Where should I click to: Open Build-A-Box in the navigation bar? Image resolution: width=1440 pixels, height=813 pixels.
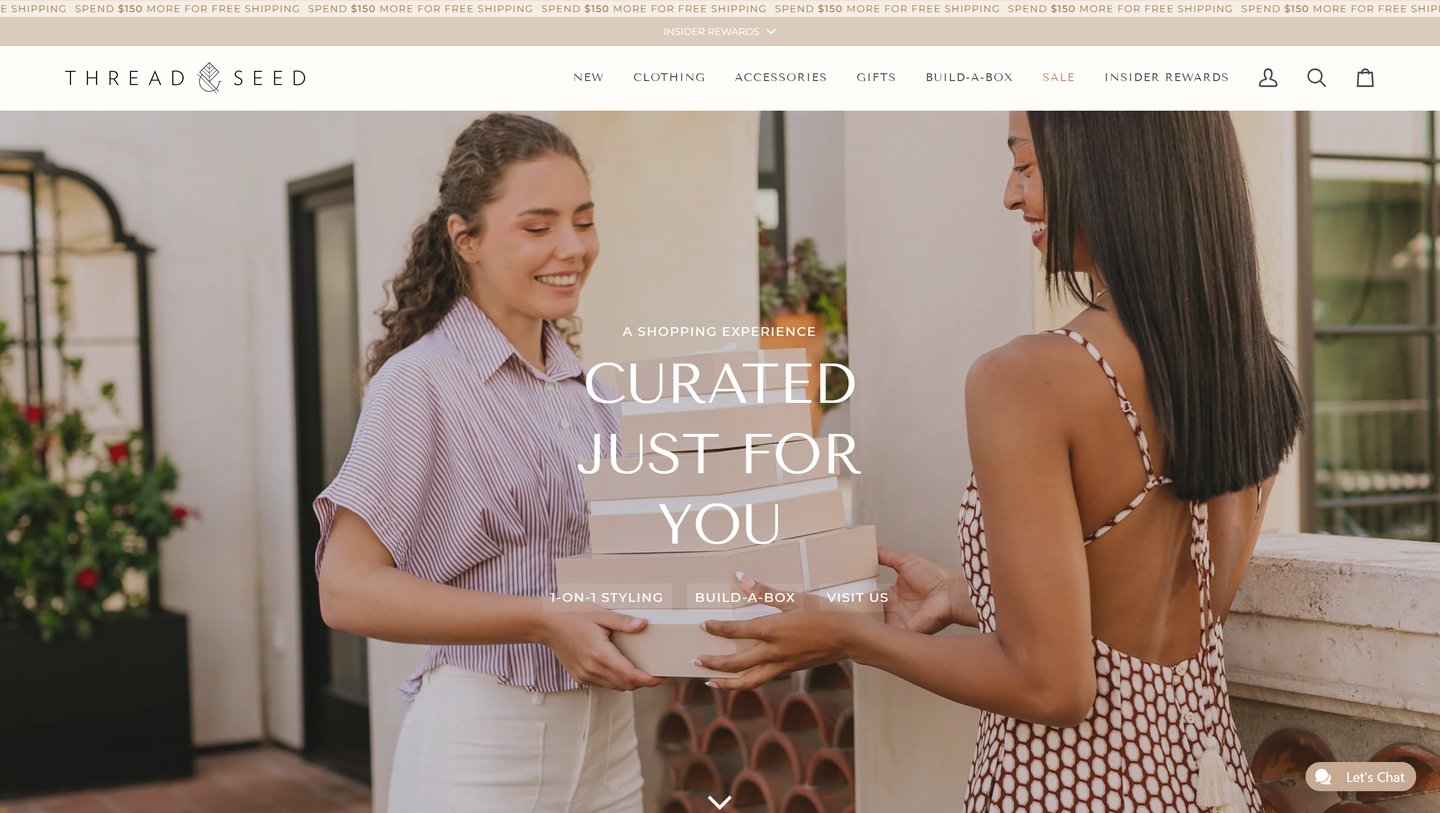coord(969,77)
